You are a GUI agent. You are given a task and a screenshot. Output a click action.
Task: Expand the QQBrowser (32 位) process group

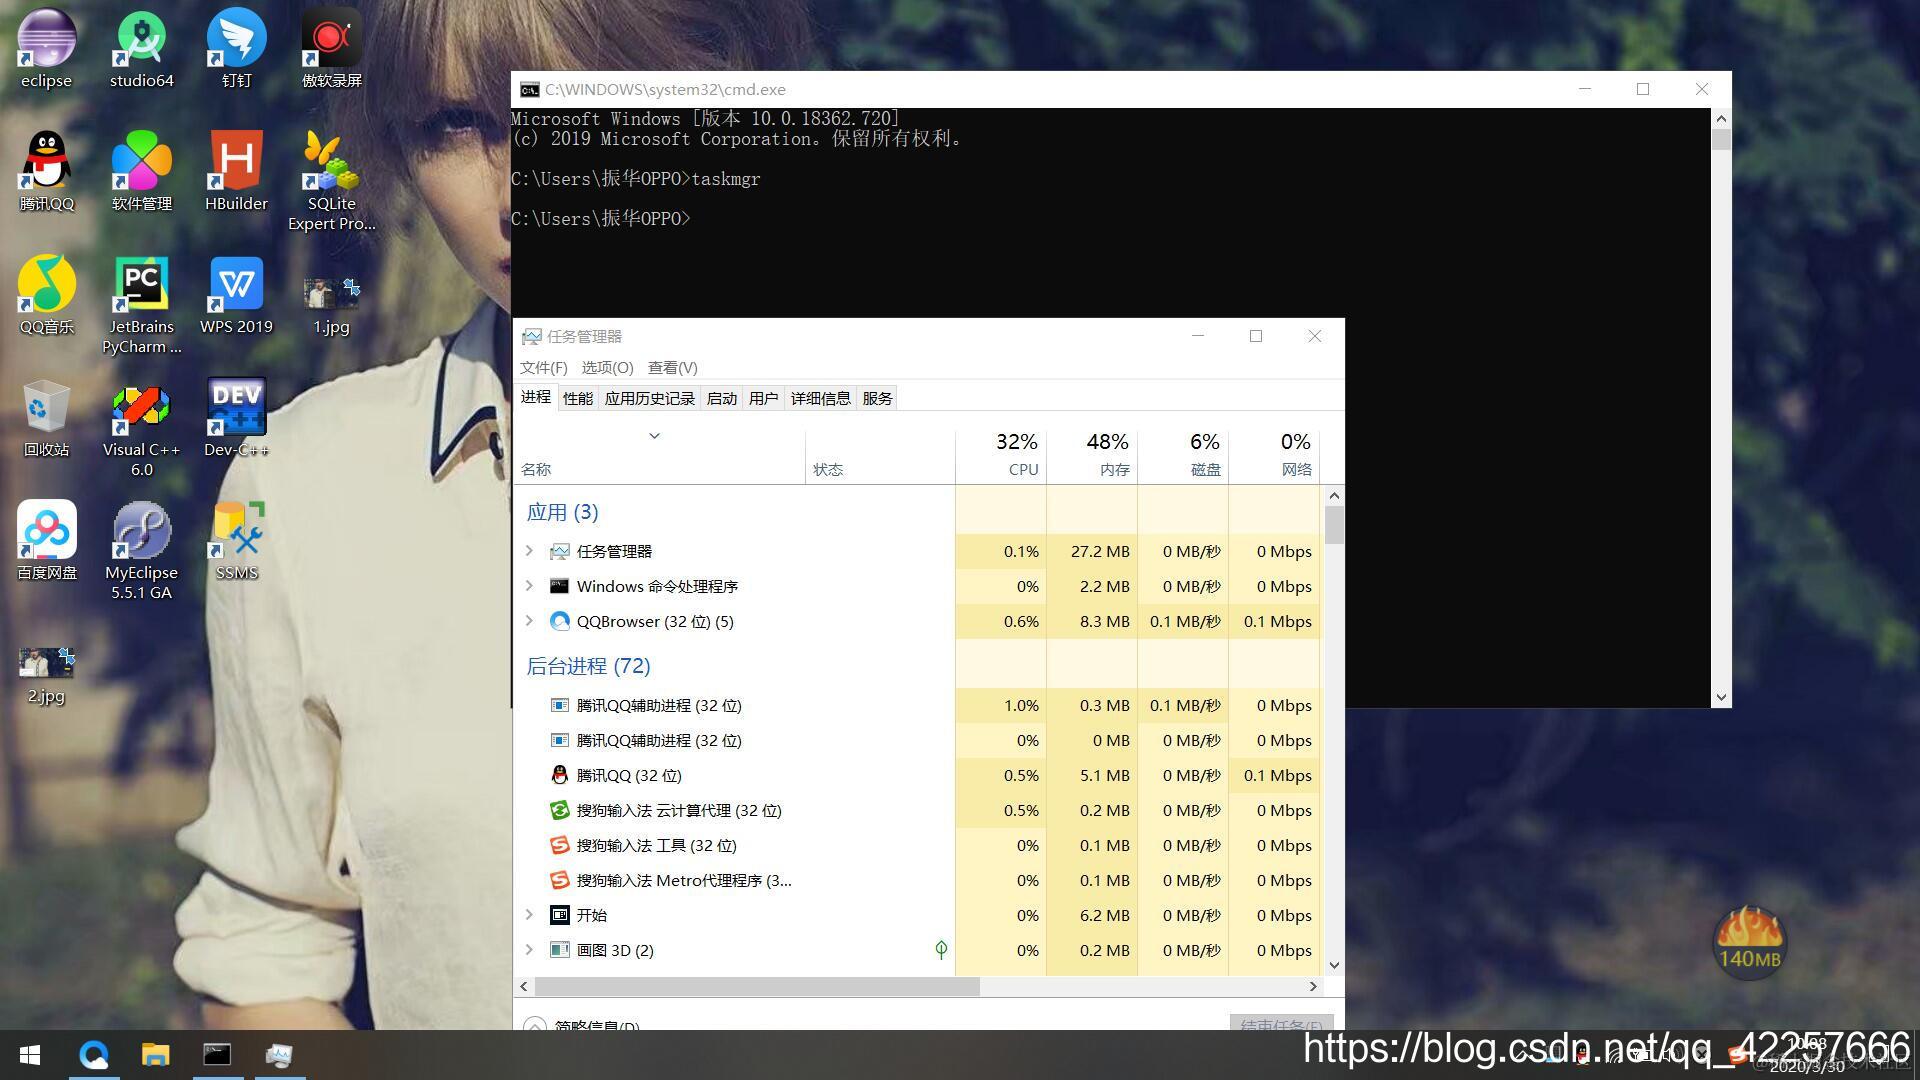[529, 621]
